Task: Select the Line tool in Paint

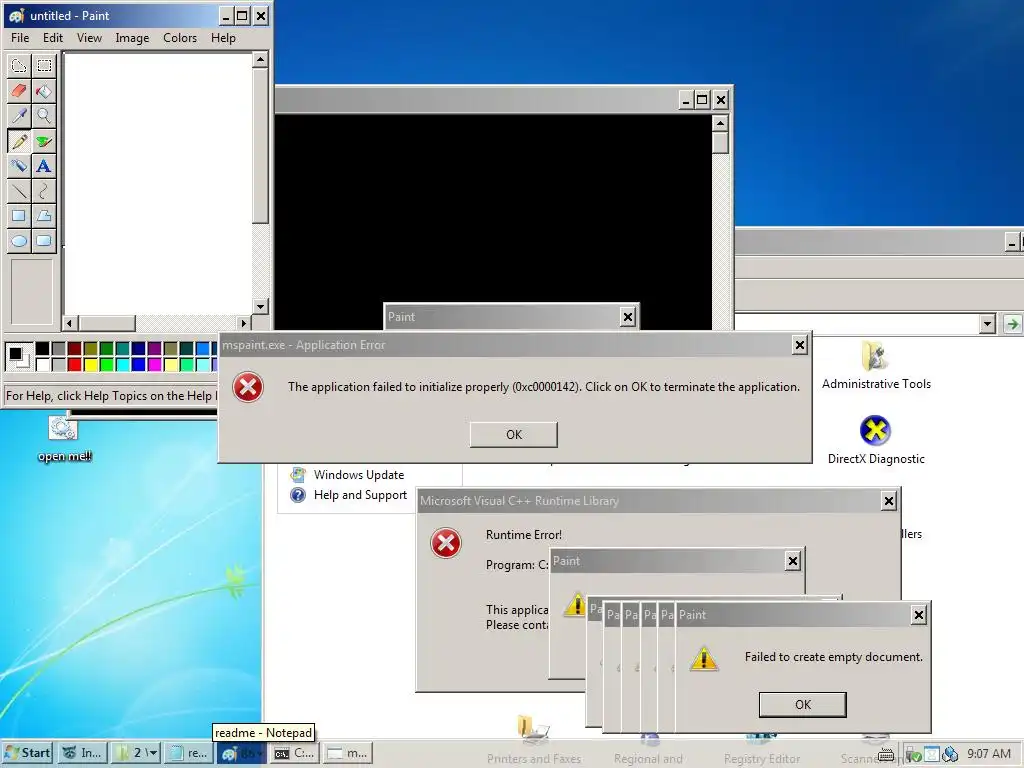Action: tap(19, 191)
